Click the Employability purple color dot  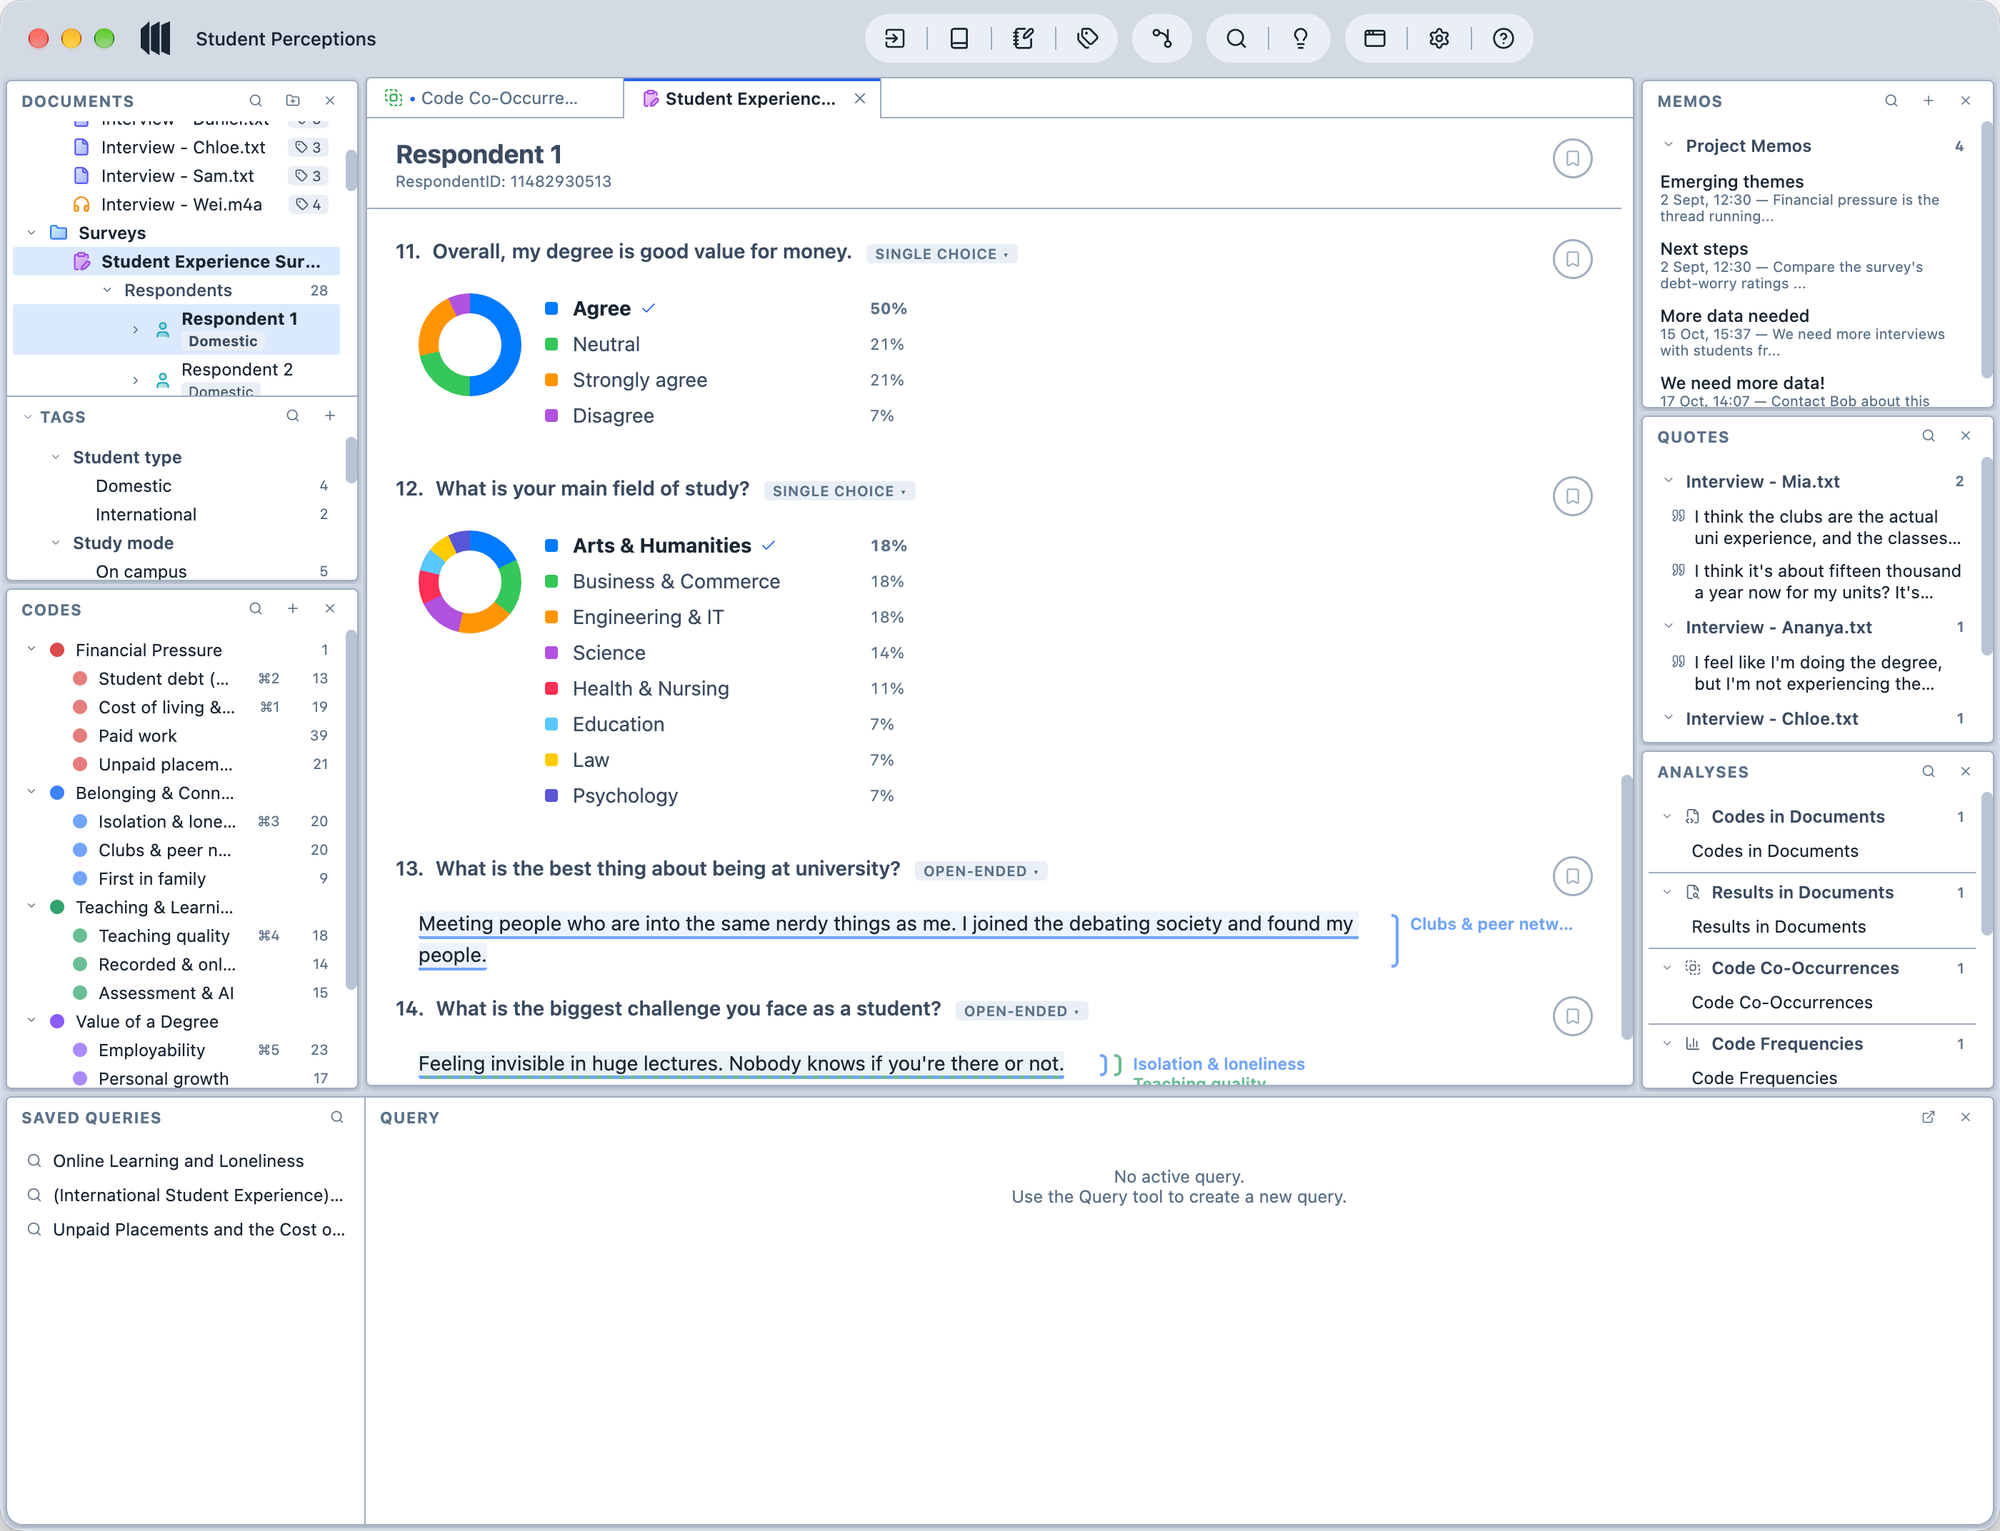[x=80, y=1050]
